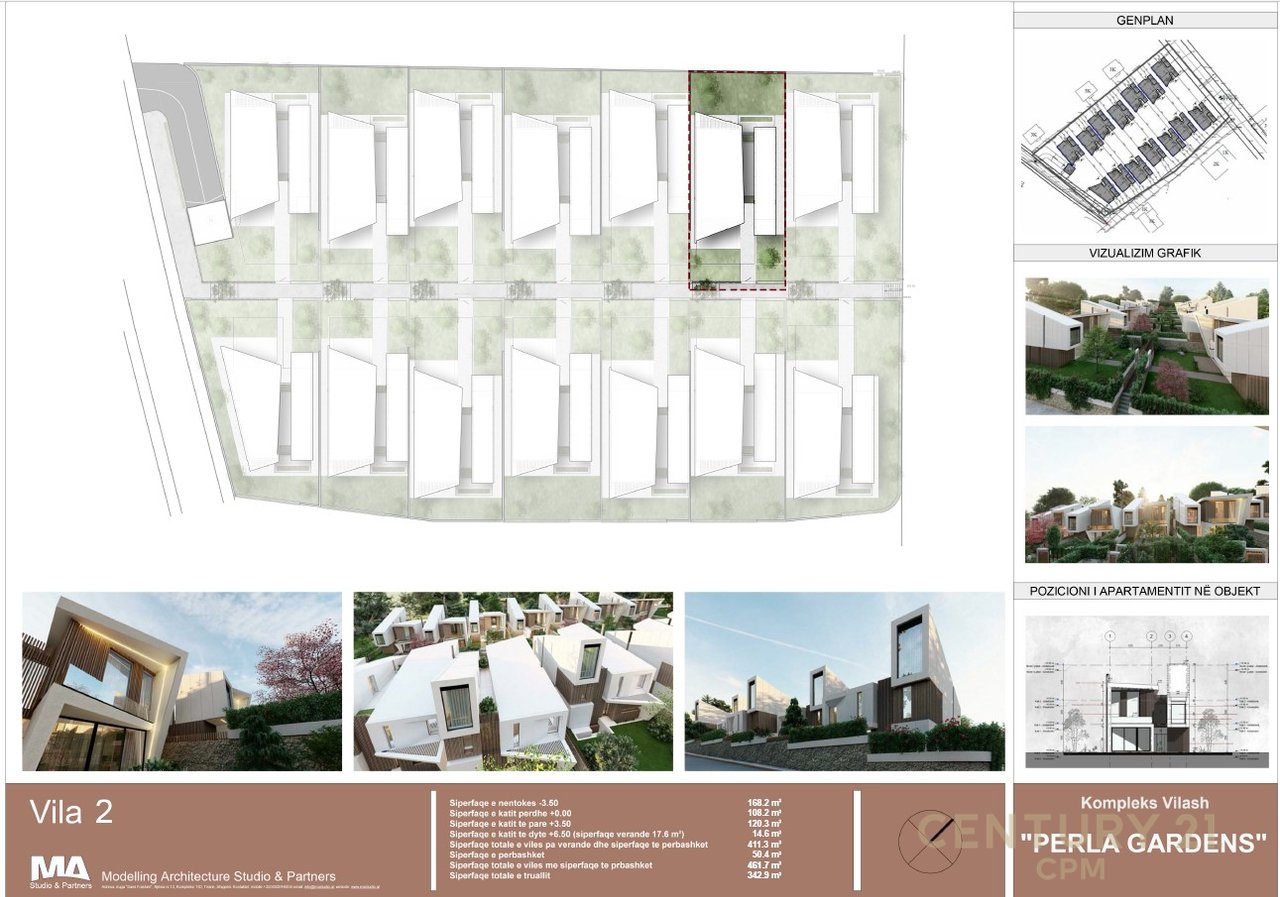Viewport: 1280px width, 897px height.
Task: Click "Modelling Architecture Studio & Partners" text
Action: point(219,876)
